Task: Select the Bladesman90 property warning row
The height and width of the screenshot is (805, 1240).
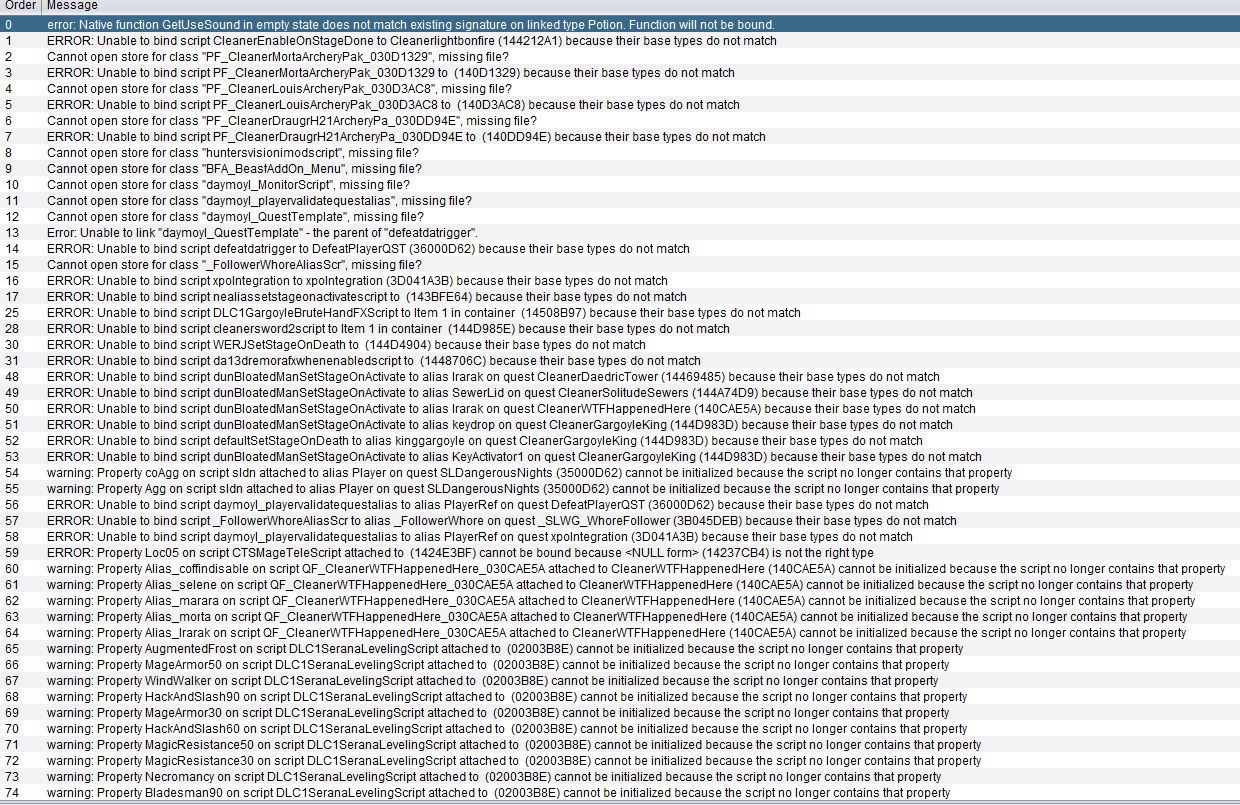Action: point(498,793)
